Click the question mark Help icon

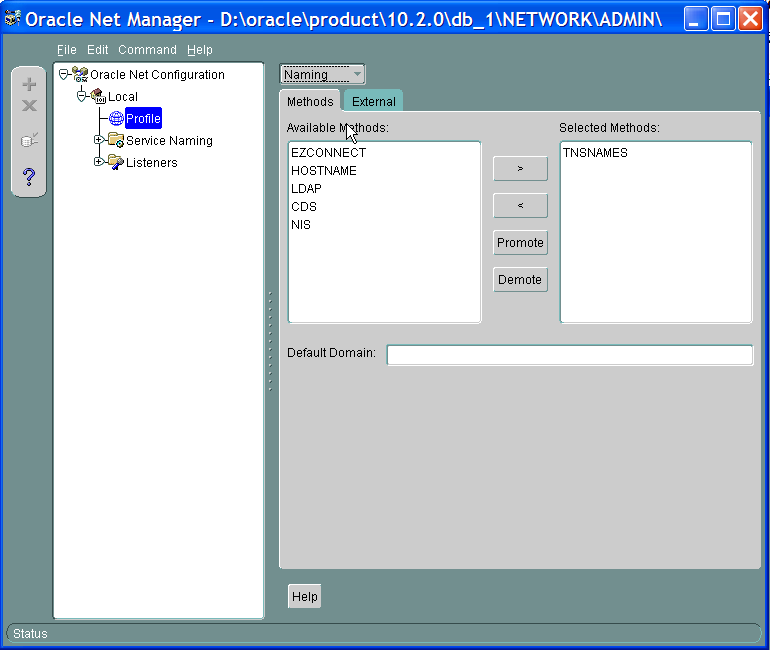pyautogui.click(x=29, y=176)
